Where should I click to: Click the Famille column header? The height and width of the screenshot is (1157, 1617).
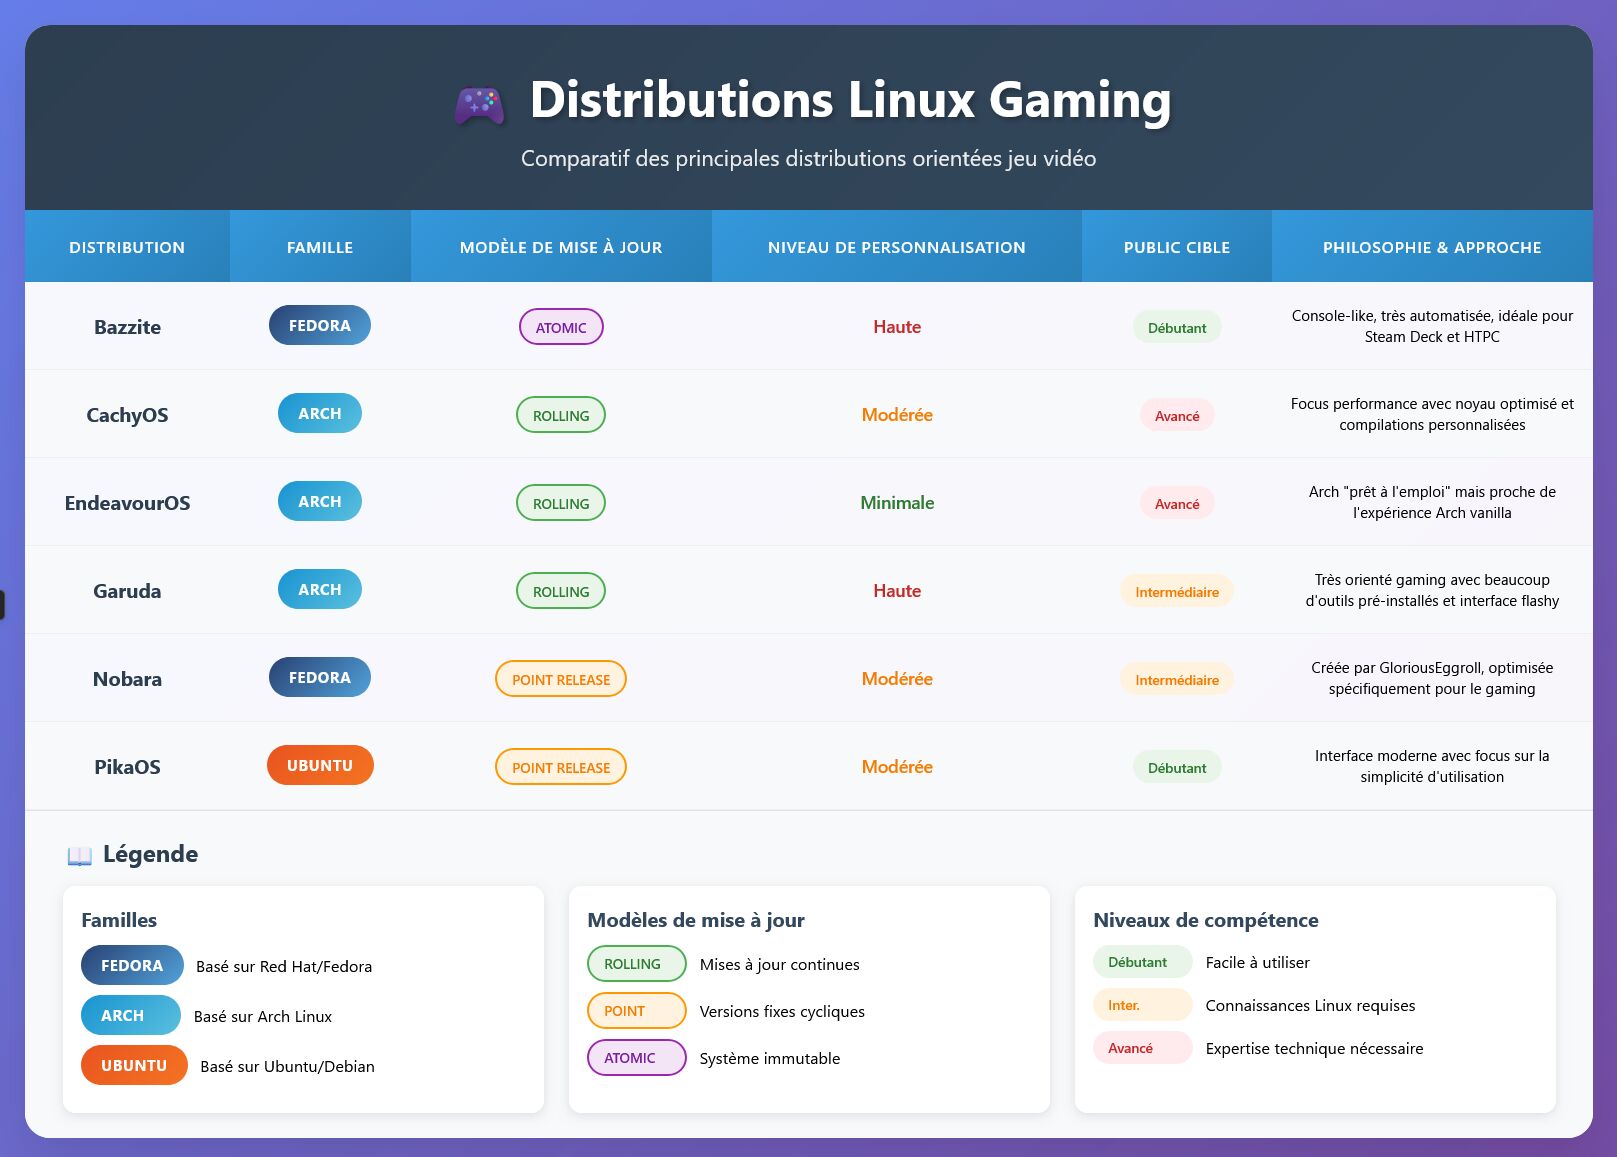tap(320, 247)
